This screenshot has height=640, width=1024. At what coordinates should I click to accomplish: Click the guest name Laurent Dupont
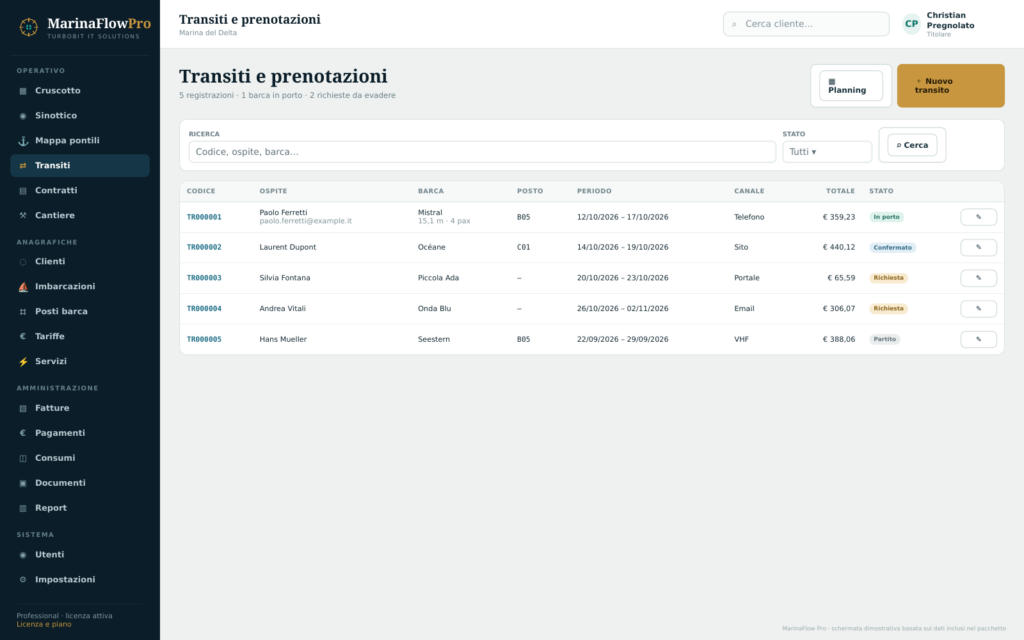pyautogui.click(x=287, y=248)
